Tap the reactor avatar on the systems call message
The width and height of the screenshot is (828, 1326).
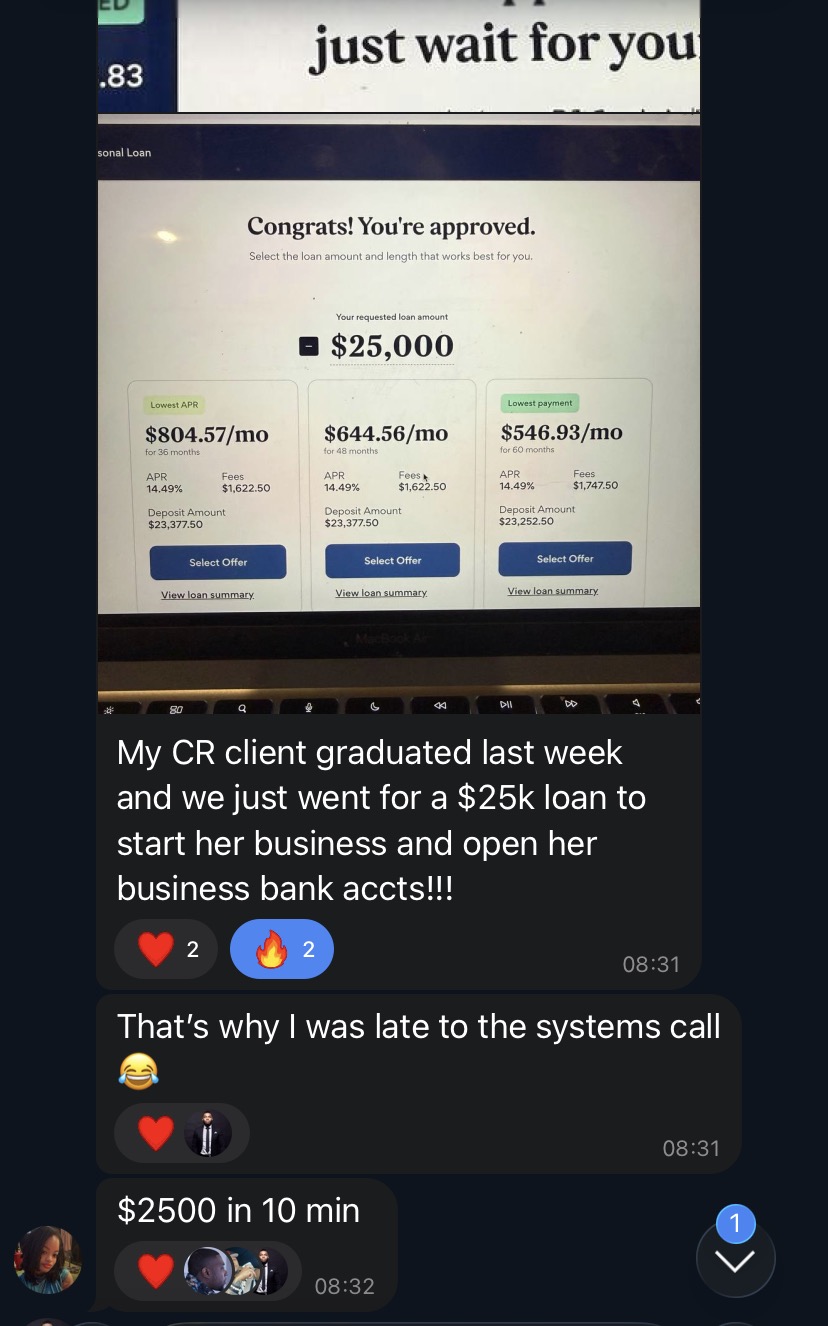tap(208, 1133)
